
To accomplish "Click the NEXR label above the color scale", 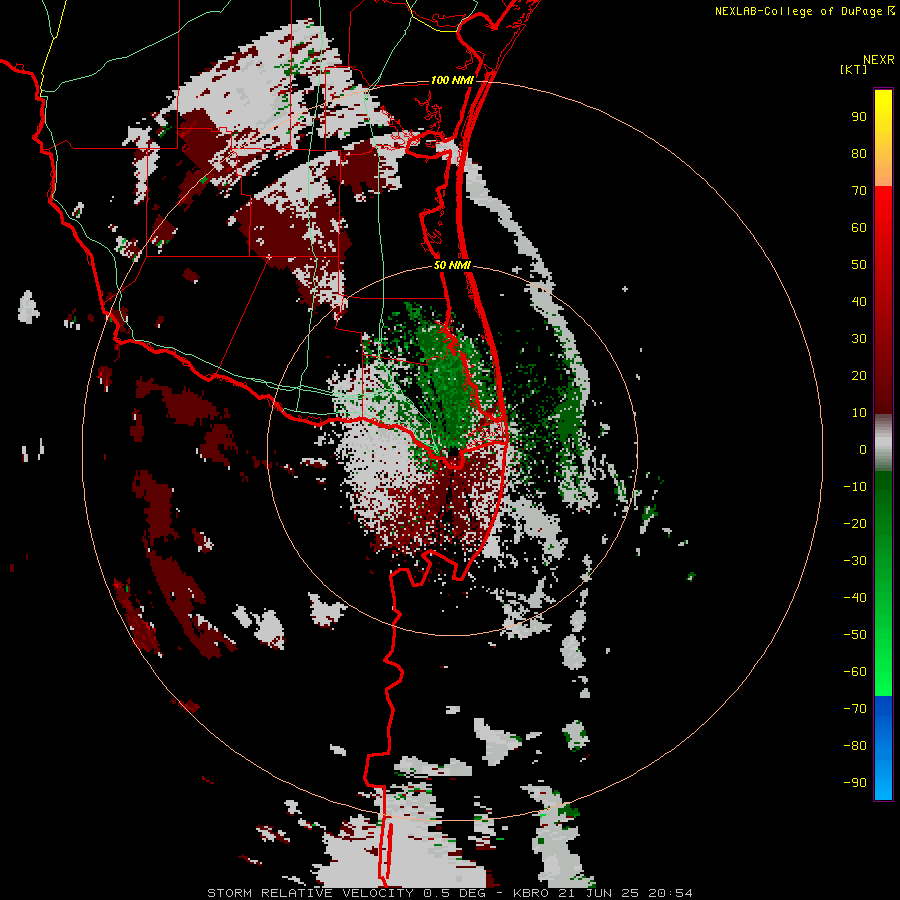I will click(879, 60).
